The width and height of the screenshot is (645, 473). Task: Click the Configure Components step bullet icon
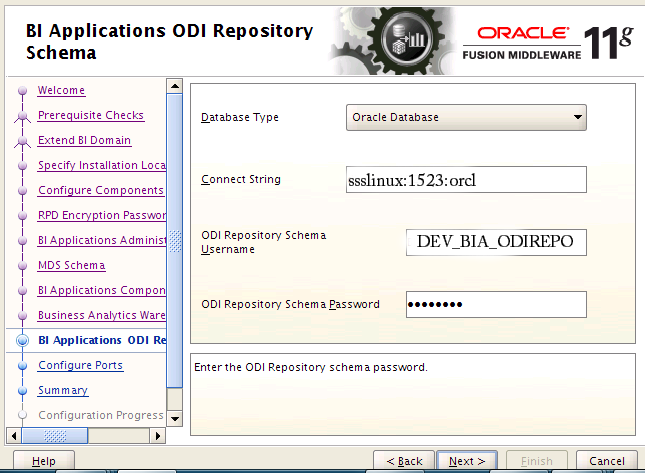23,191
